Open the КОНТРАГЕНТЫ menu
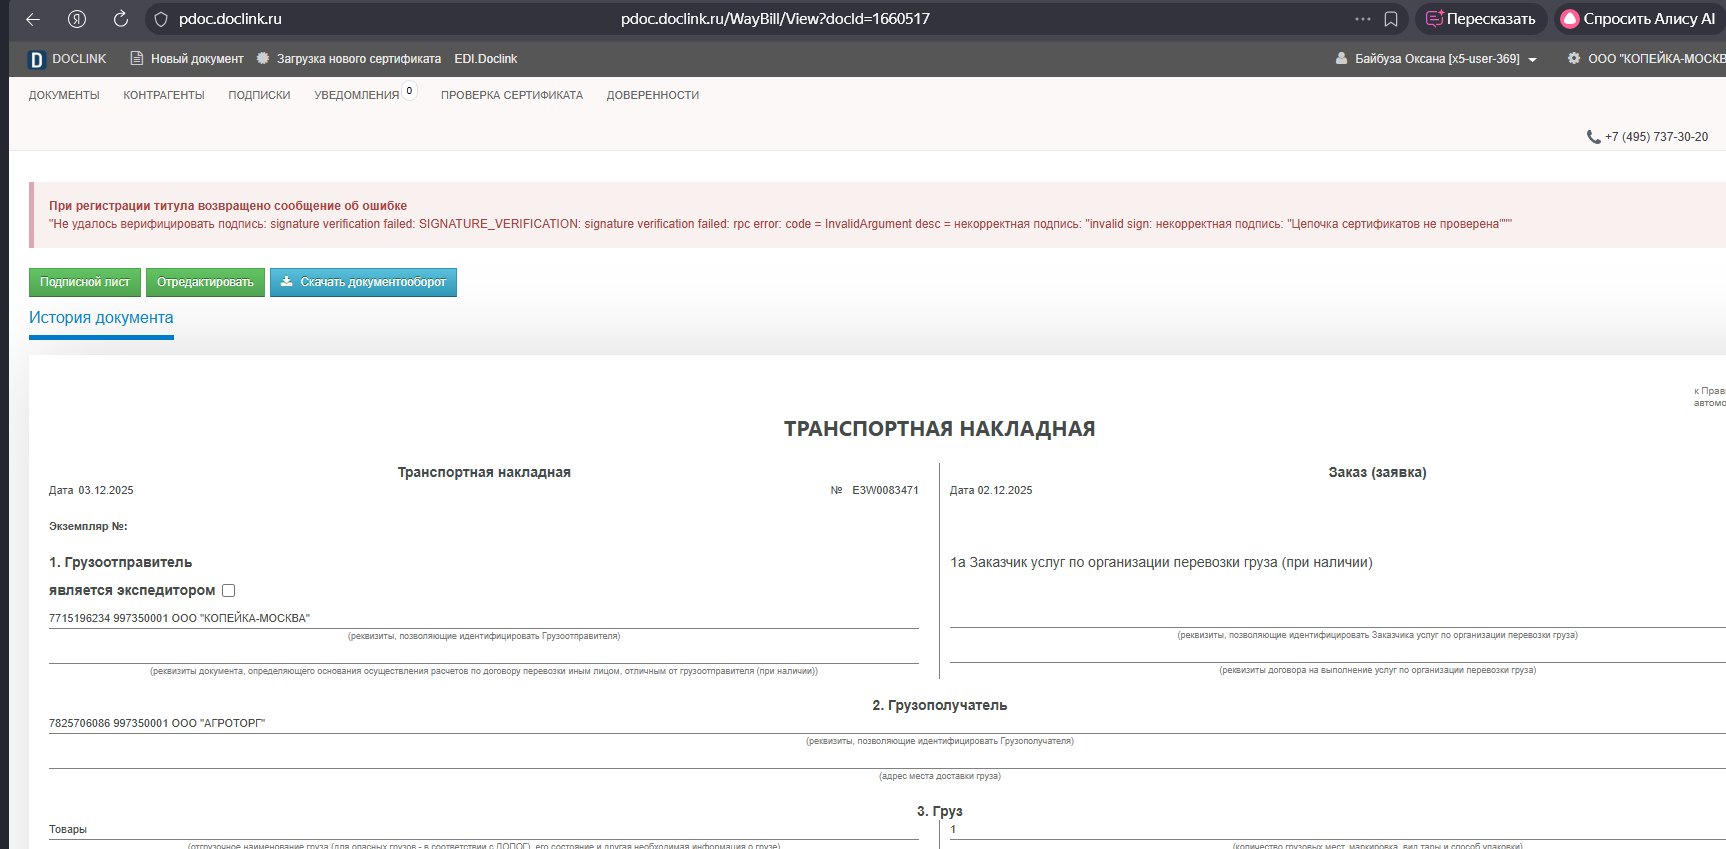The image size is (1726, 849). click(x=164, y=95)
